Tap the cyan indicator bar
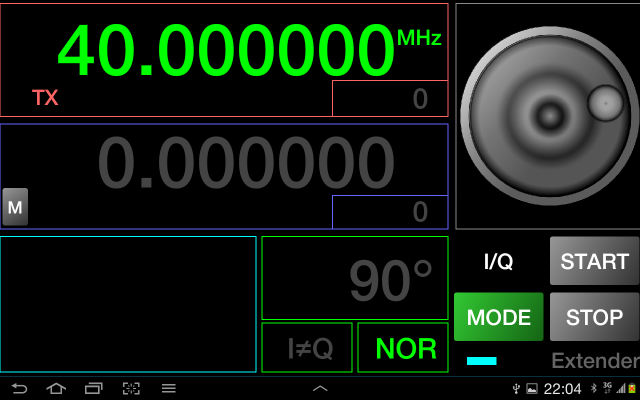This screenshot has width=640, height=400. coord(482,361)
